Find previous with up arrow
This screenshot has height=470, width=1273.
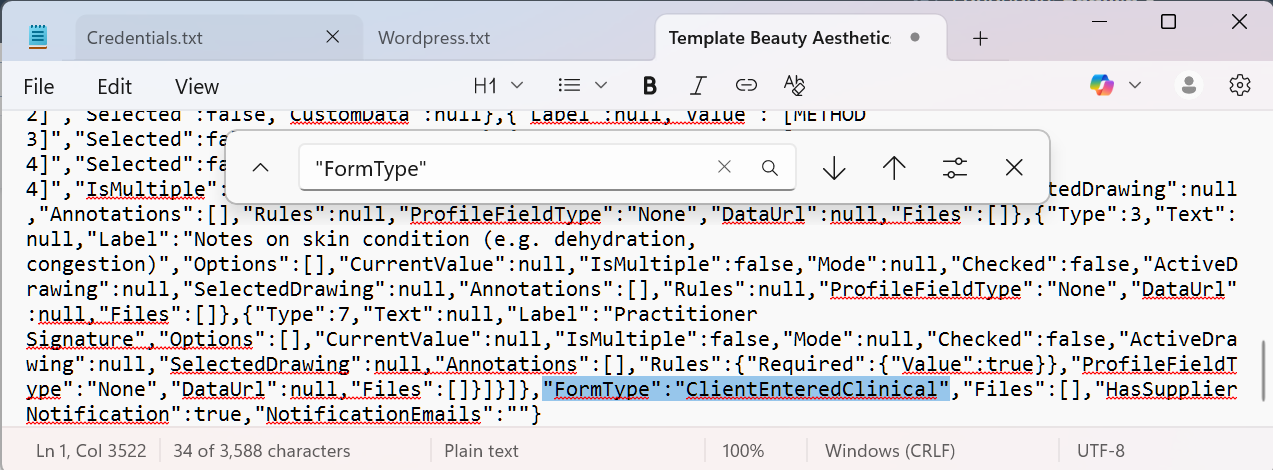pyautogui.click(x=894, y=167)
